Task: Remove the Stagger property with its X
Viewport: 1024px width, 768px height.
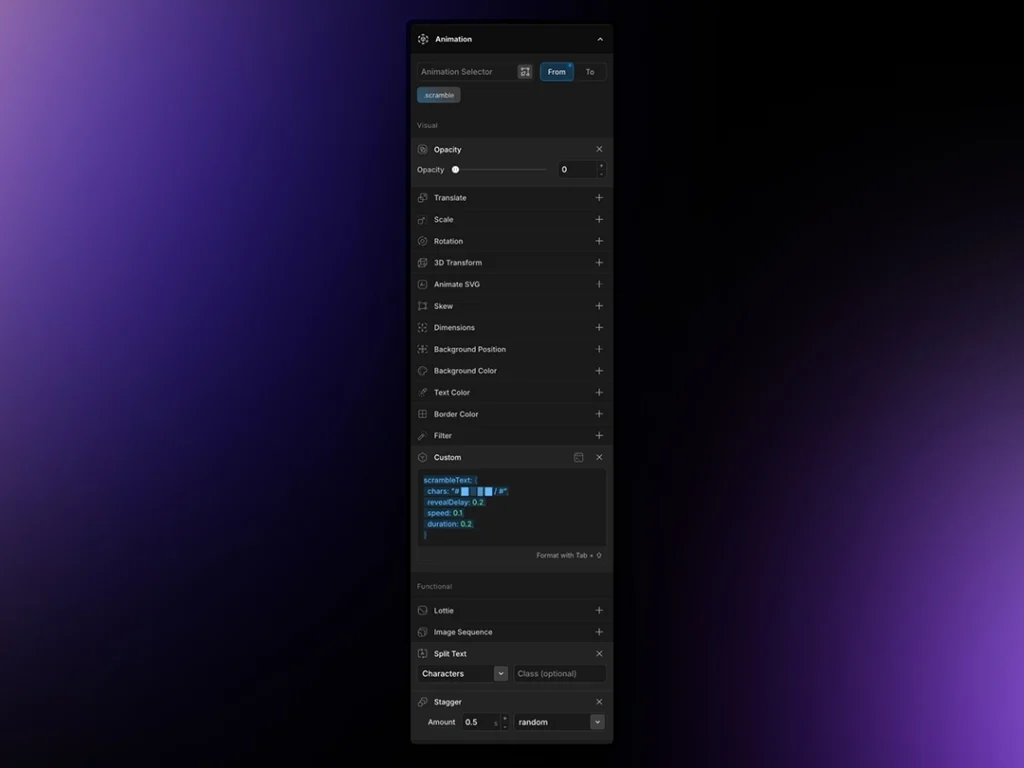Action: 599,702
